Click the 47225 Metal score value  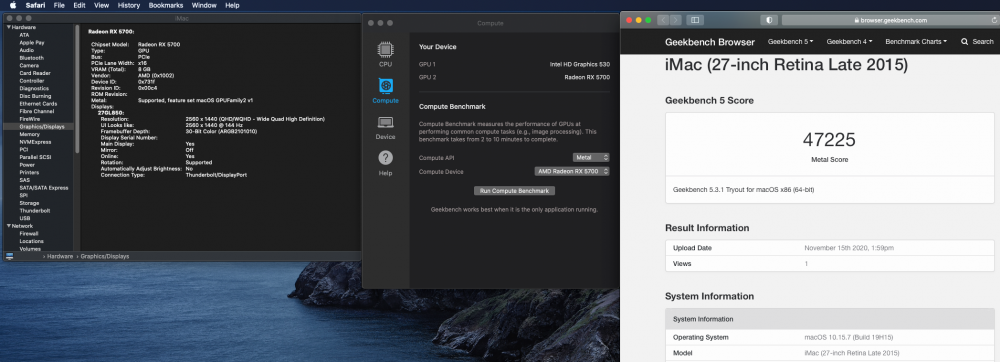pos(829,140)
